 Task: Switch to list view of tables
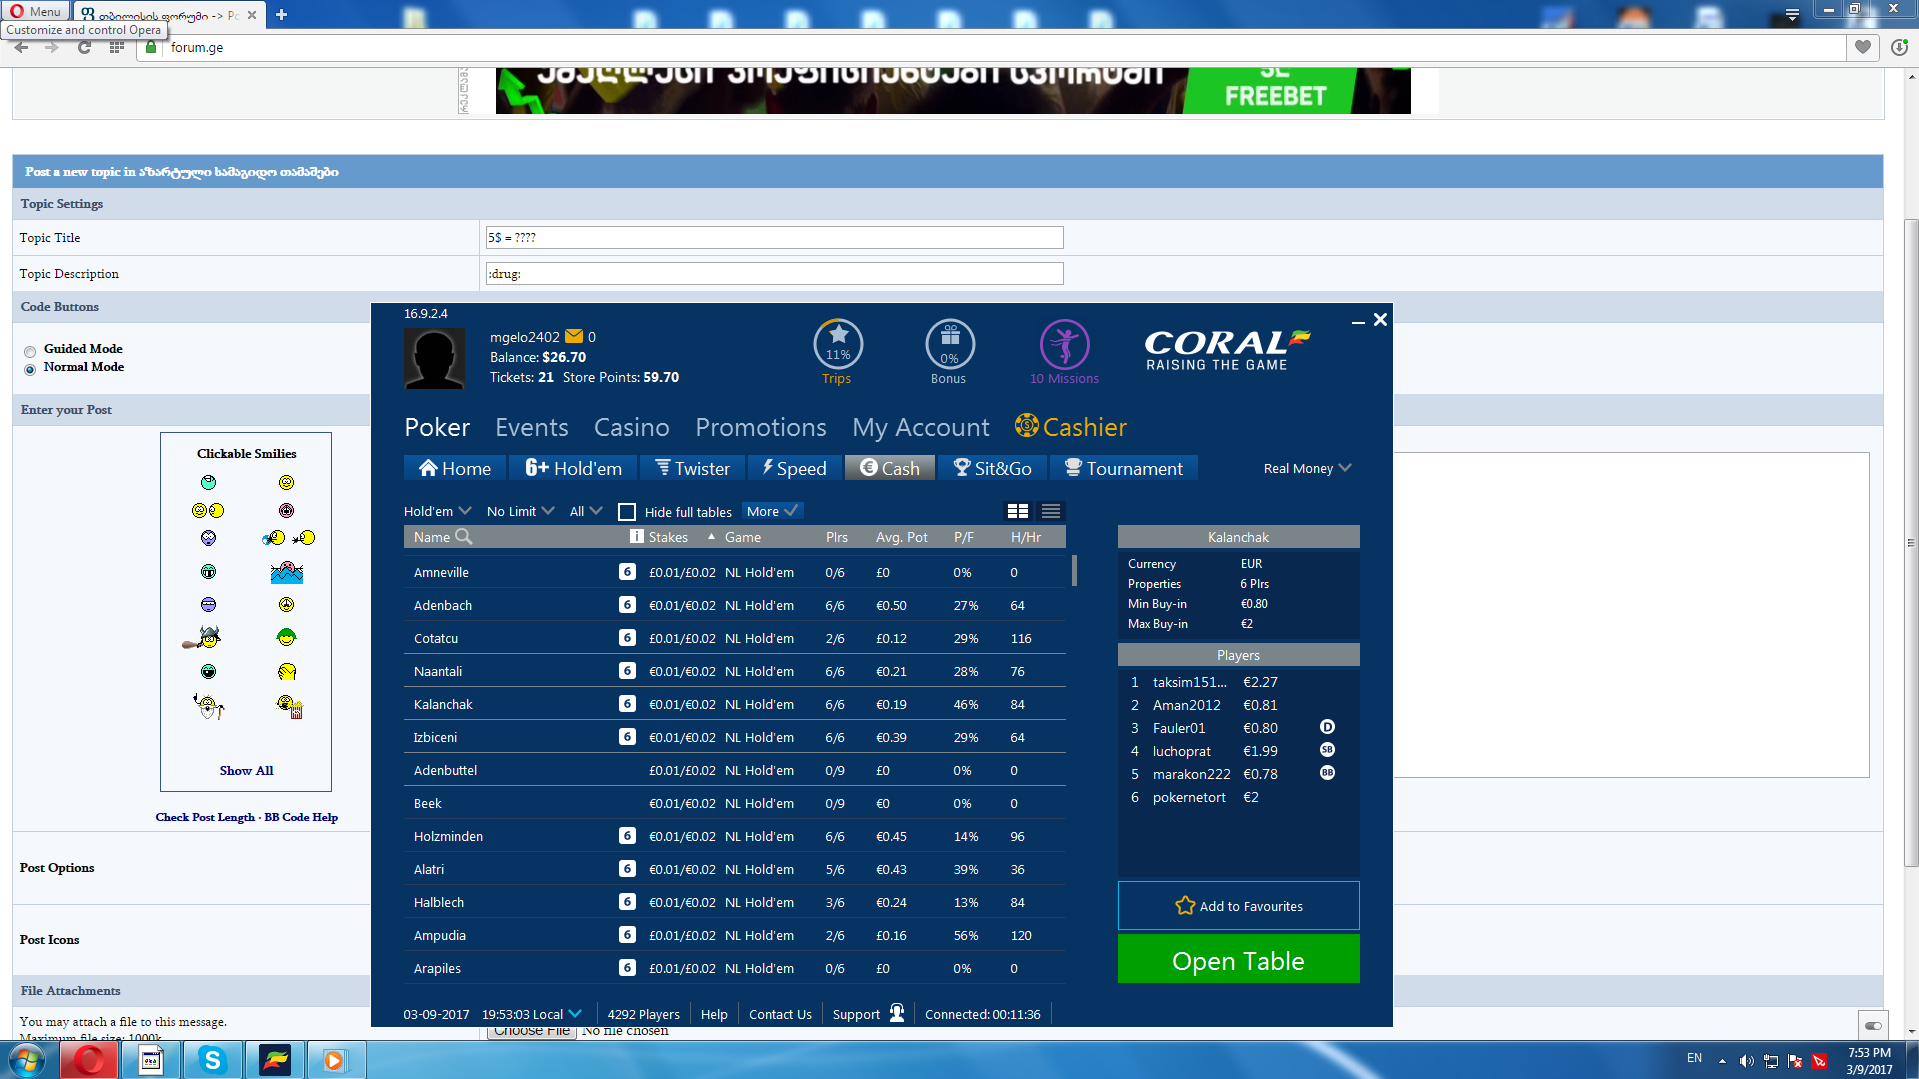point(1051,511)
